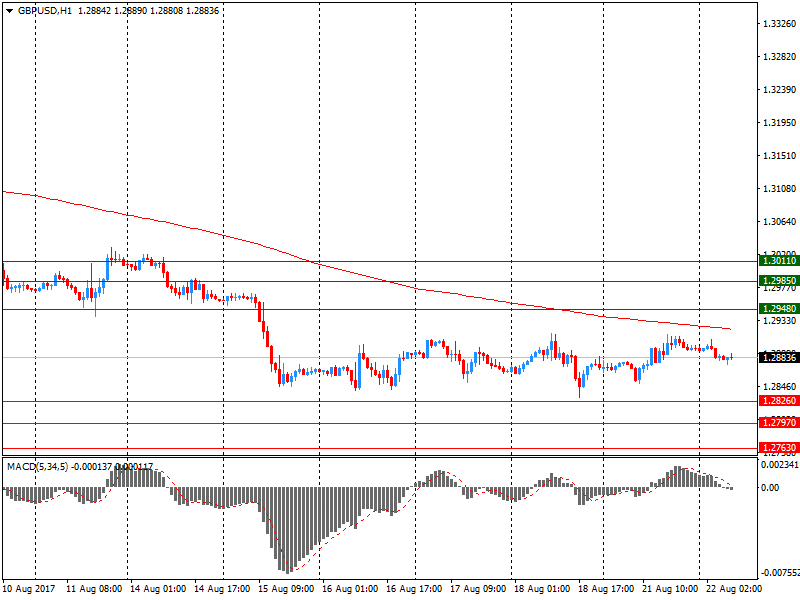Viewport: 800px width, 600px height.
Task: Click the 1.30640 price scale value
Action: (779, 221)
